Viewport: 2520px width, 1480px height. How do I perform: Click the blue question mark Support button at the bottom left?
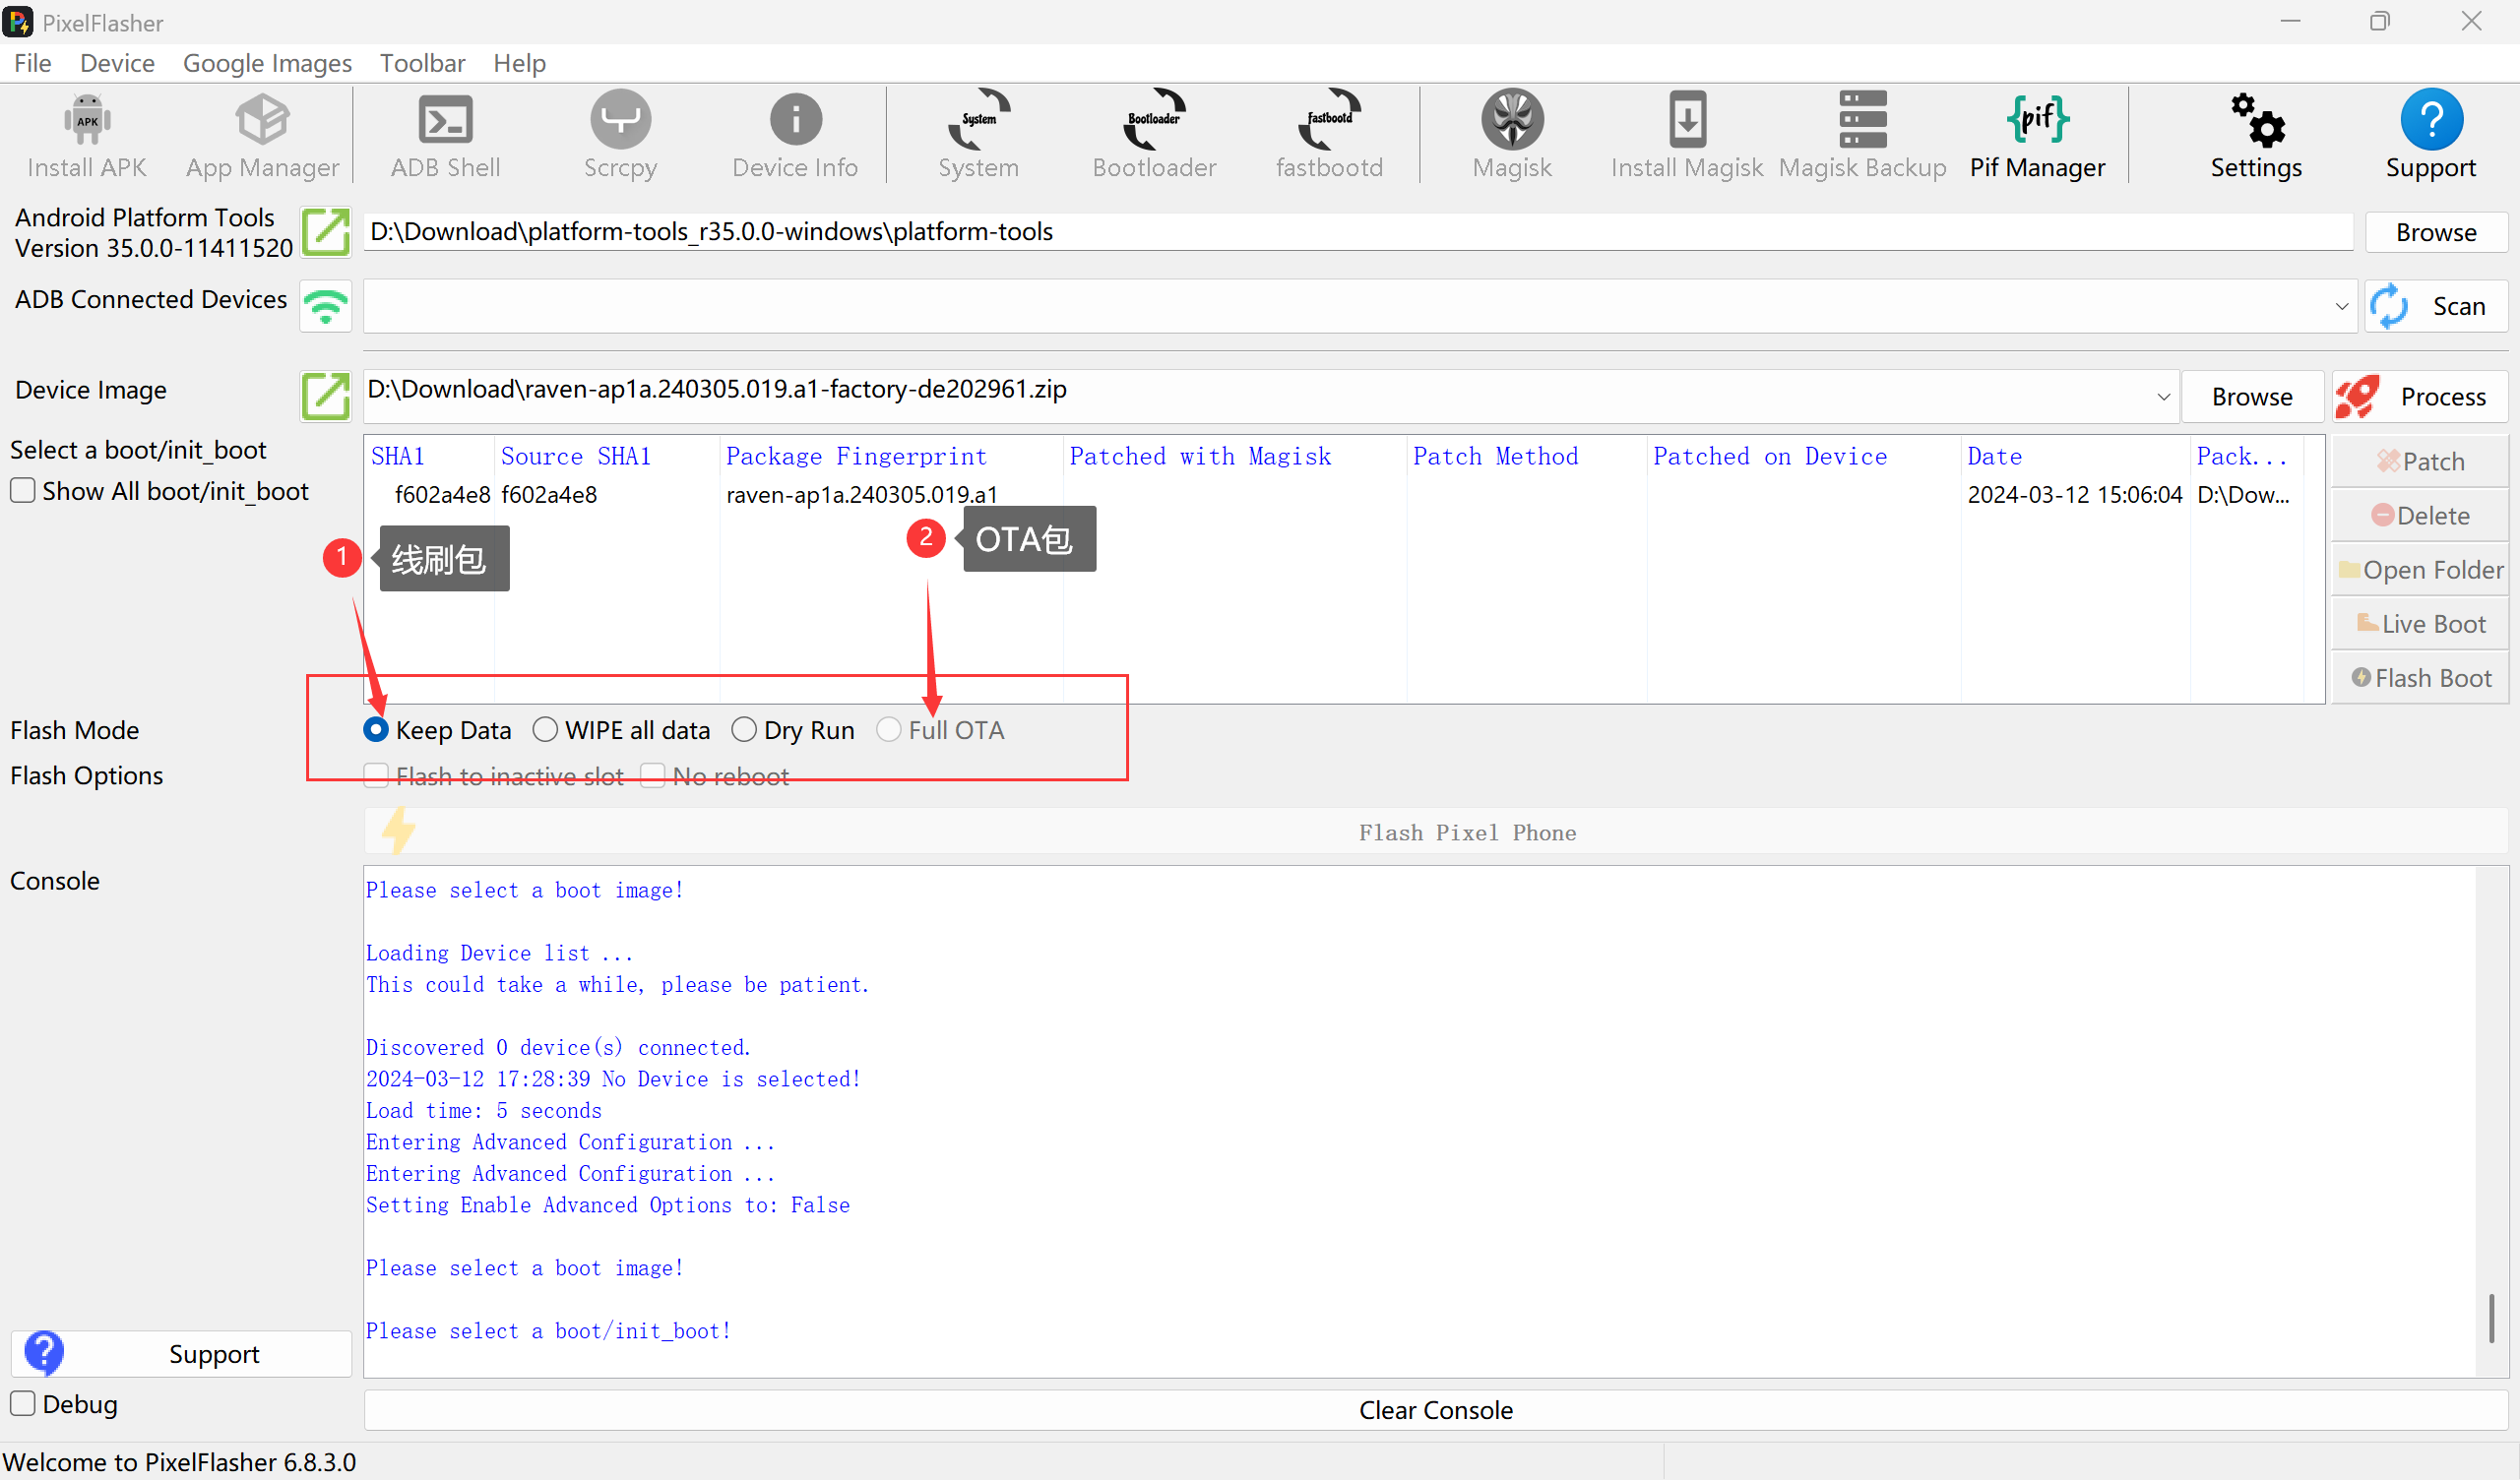pyautogui.click(x=181, y=1353)
